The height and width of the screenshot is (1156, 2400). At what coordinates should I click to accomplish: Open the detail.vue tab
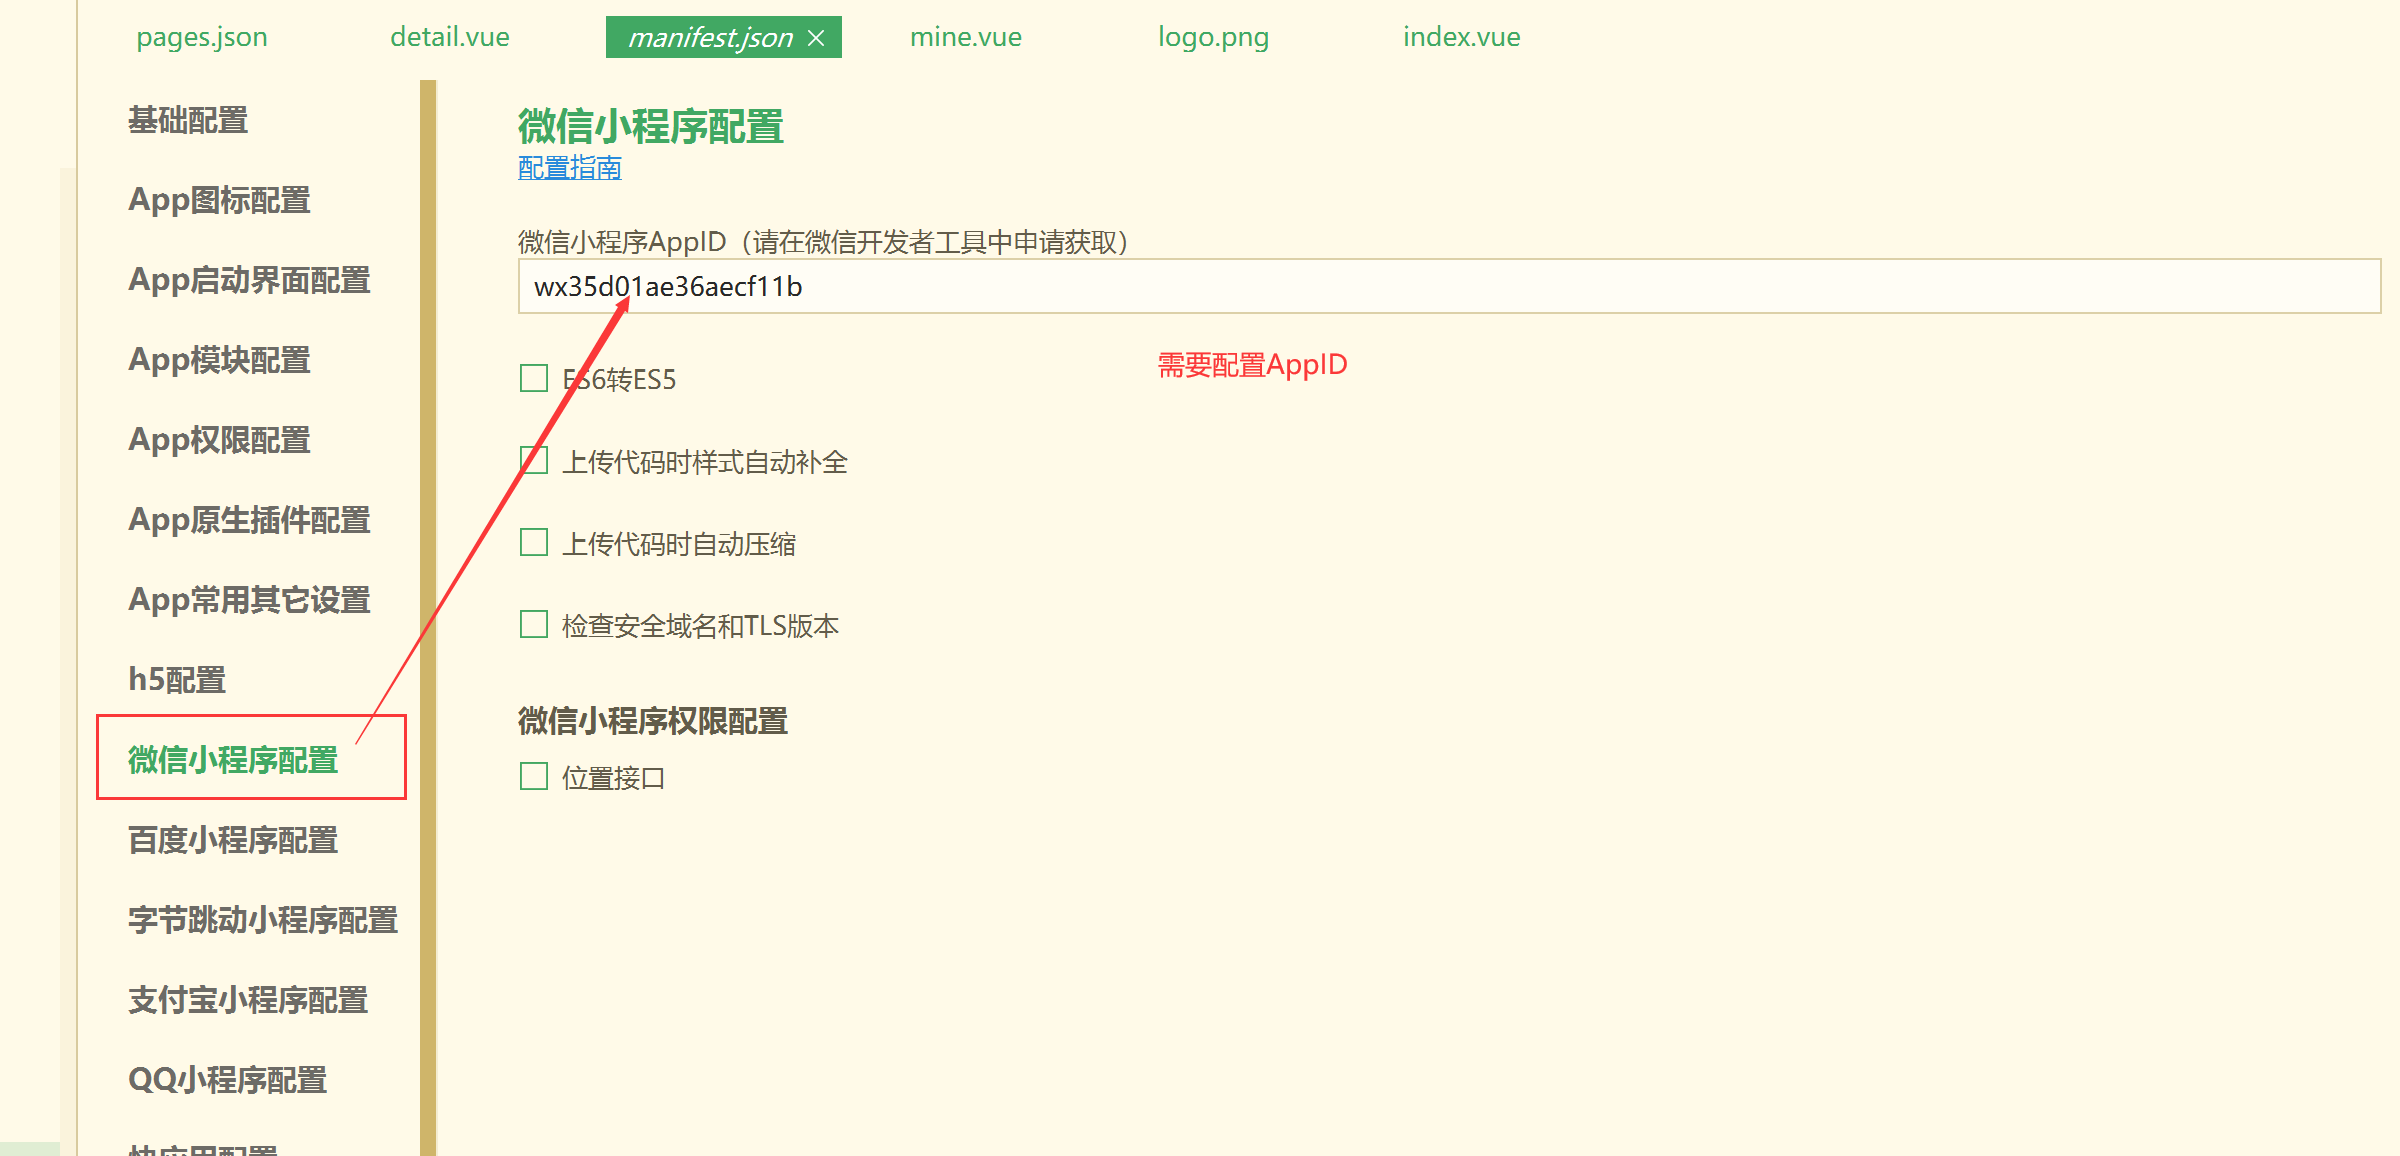point(450,37)
